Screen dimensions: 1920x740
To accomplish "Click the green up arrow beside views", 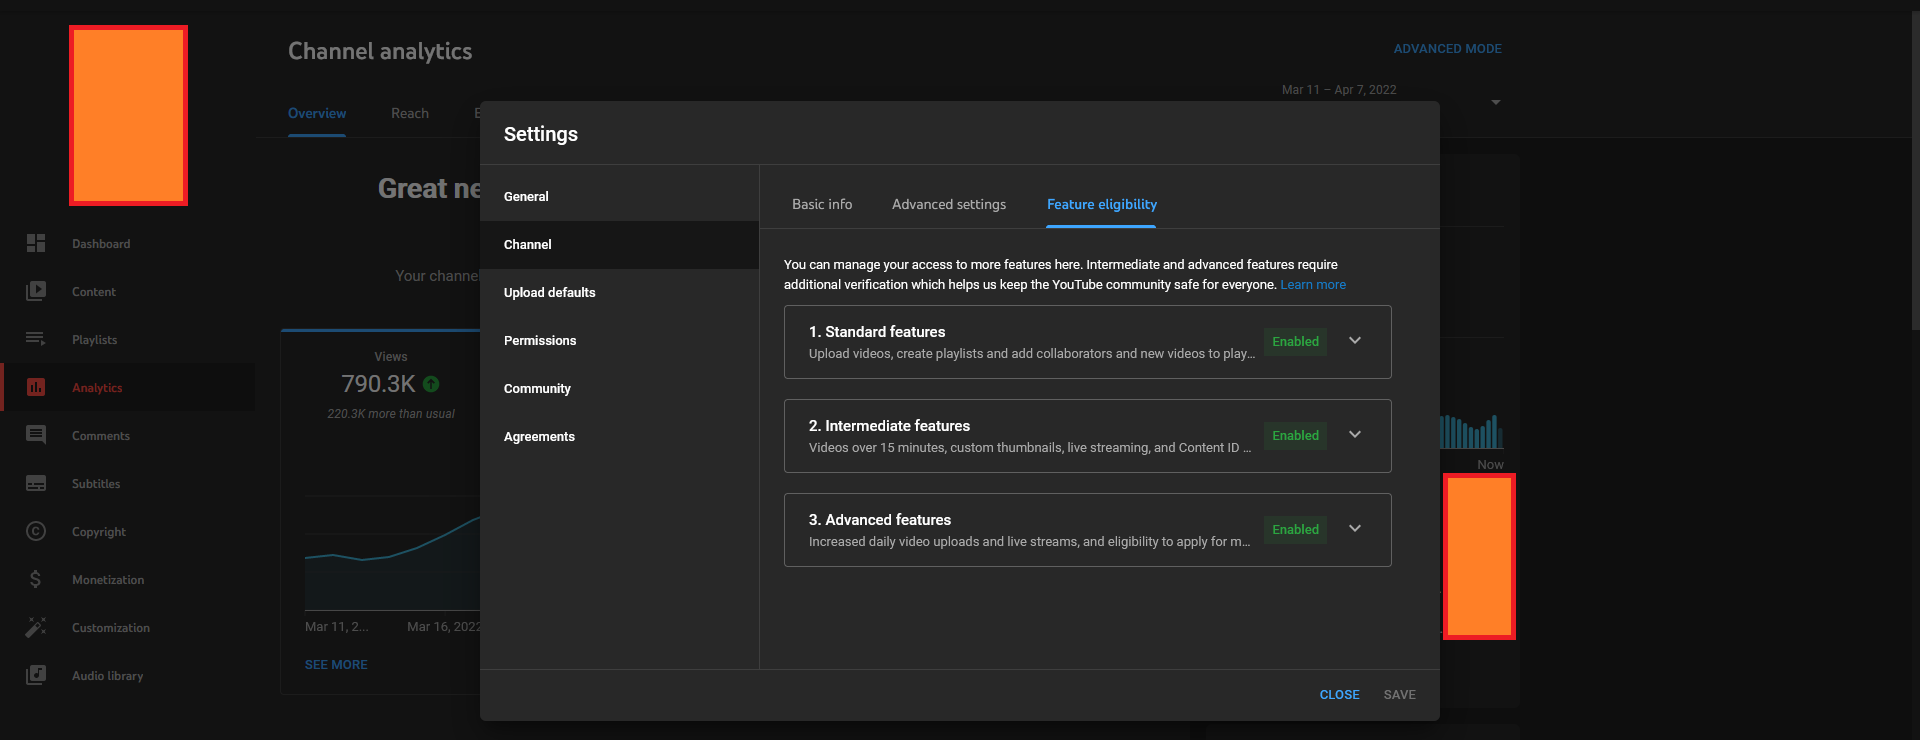I will (431, 384).
